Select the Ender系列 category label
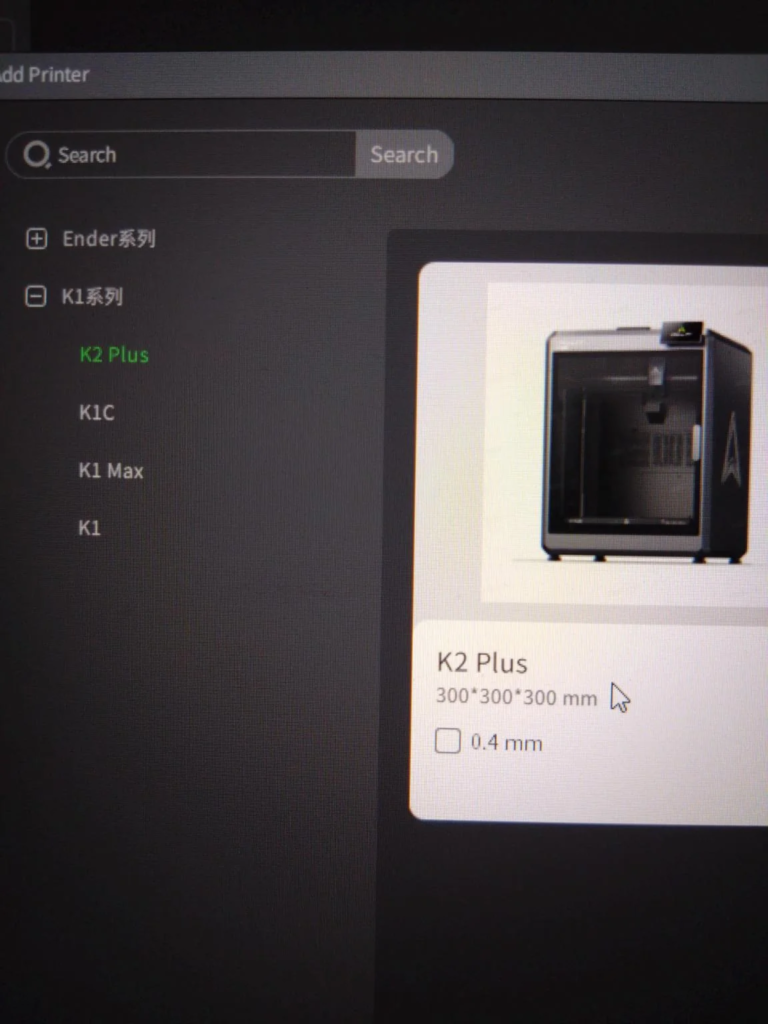The width and height of the screenshot is (768, 1024). [x=108, y=238]
